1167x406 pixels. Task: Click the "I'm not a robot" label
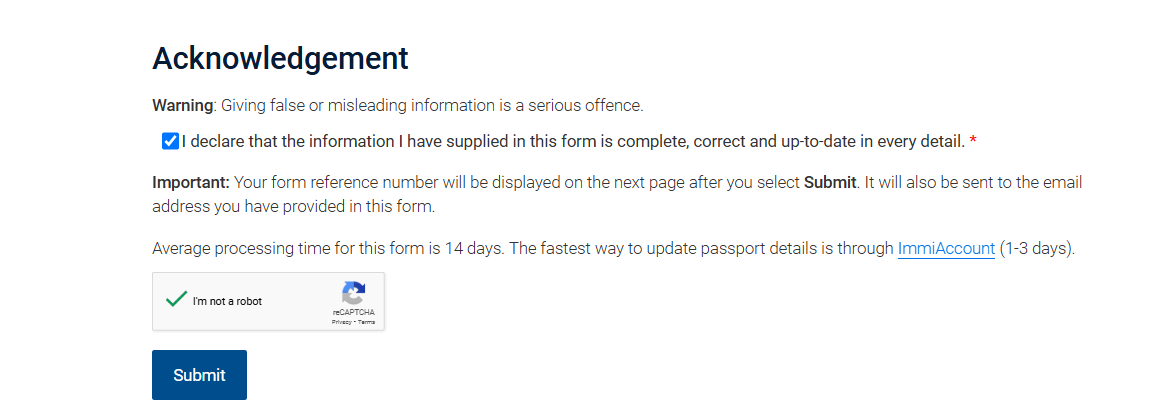pyautogui.click(x=227, y=301)
